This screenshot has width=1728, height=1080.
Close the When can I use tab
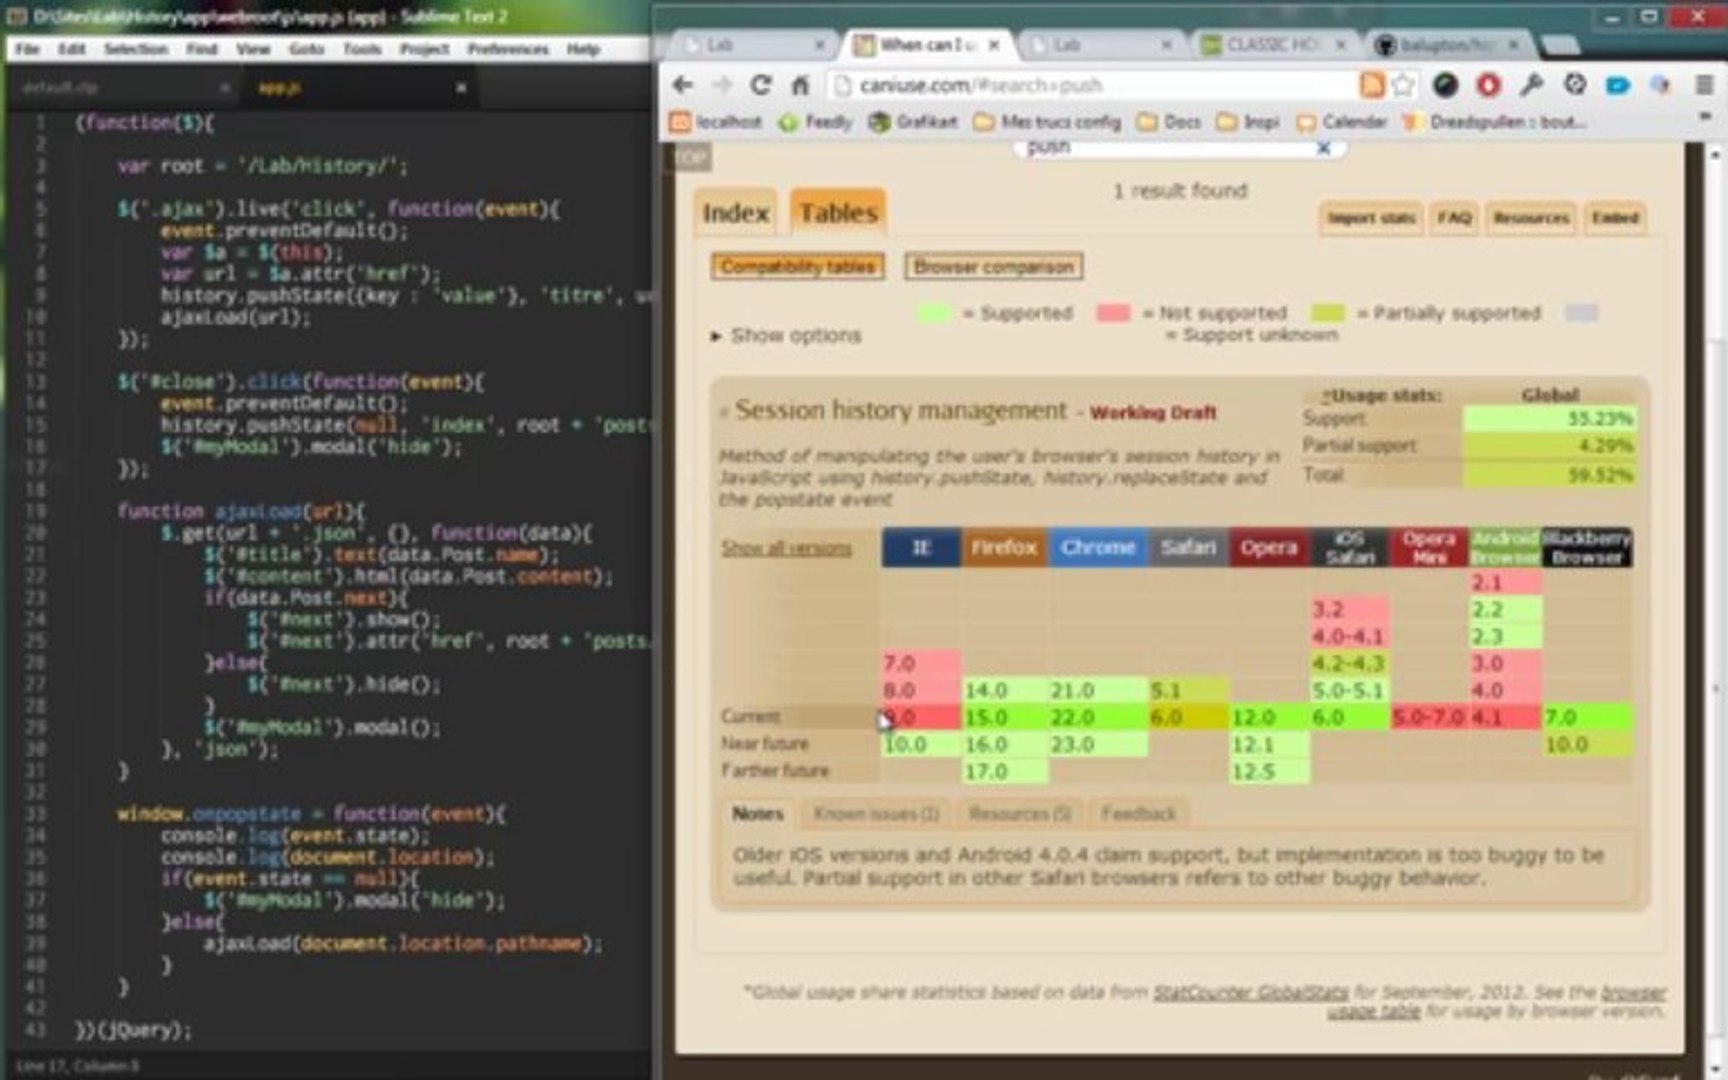pyautogui.click(x=994, y=45)
